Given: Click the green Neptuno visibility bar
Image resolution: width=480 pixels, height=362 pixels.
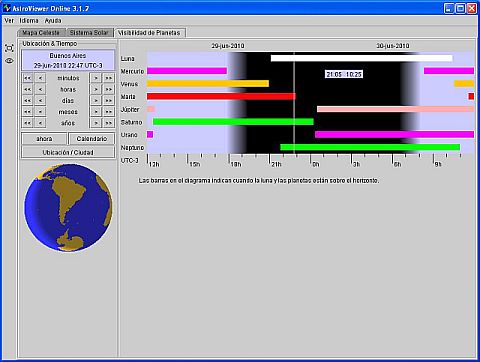Looking at the screenshot, I should pyautogui.click(x=370, y=147).
